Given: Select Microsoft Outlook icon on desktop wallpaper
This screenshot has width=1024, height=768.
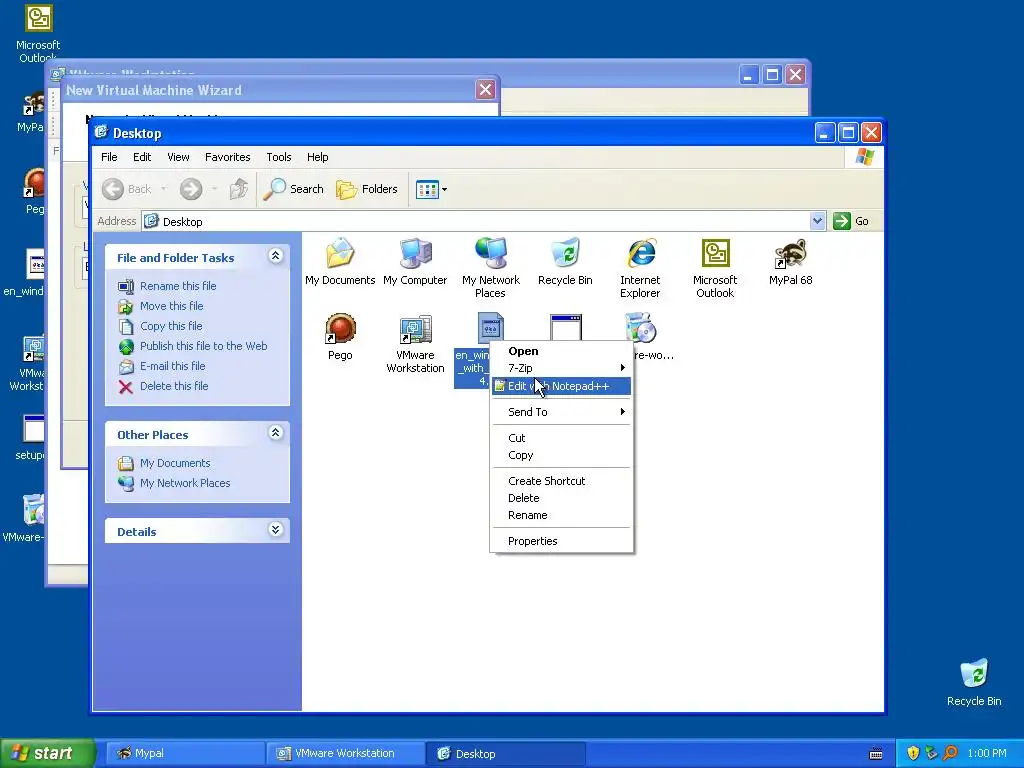Looking at the screenshot, I should tap(38, 18).
